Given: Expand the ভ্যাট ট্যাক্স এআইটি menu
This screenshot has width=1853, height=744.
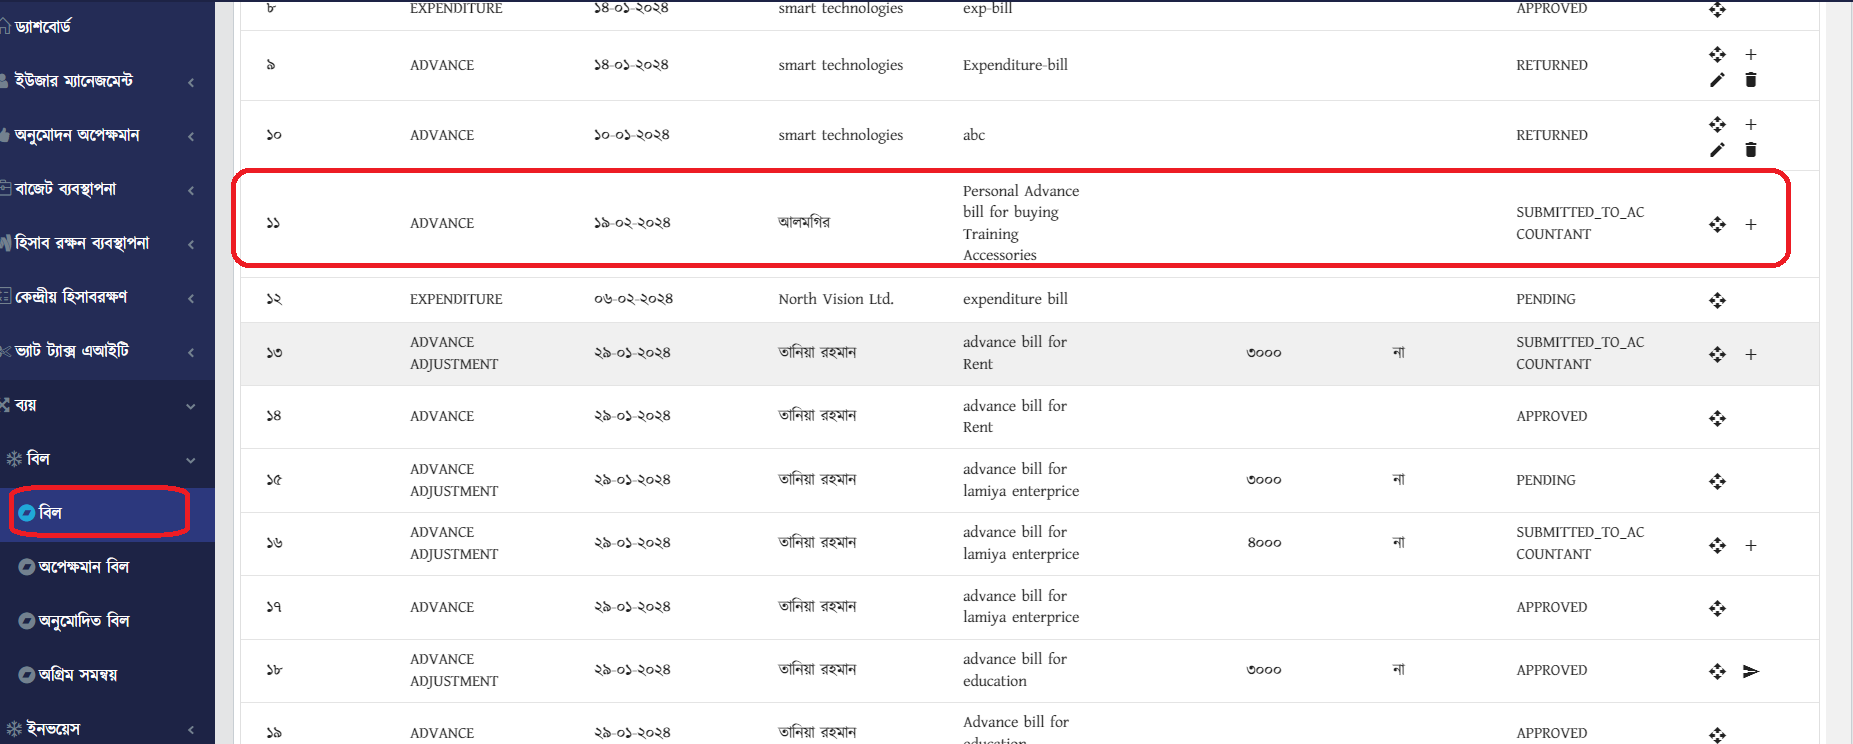Looking at the screenshot, I should coord(107,351).
